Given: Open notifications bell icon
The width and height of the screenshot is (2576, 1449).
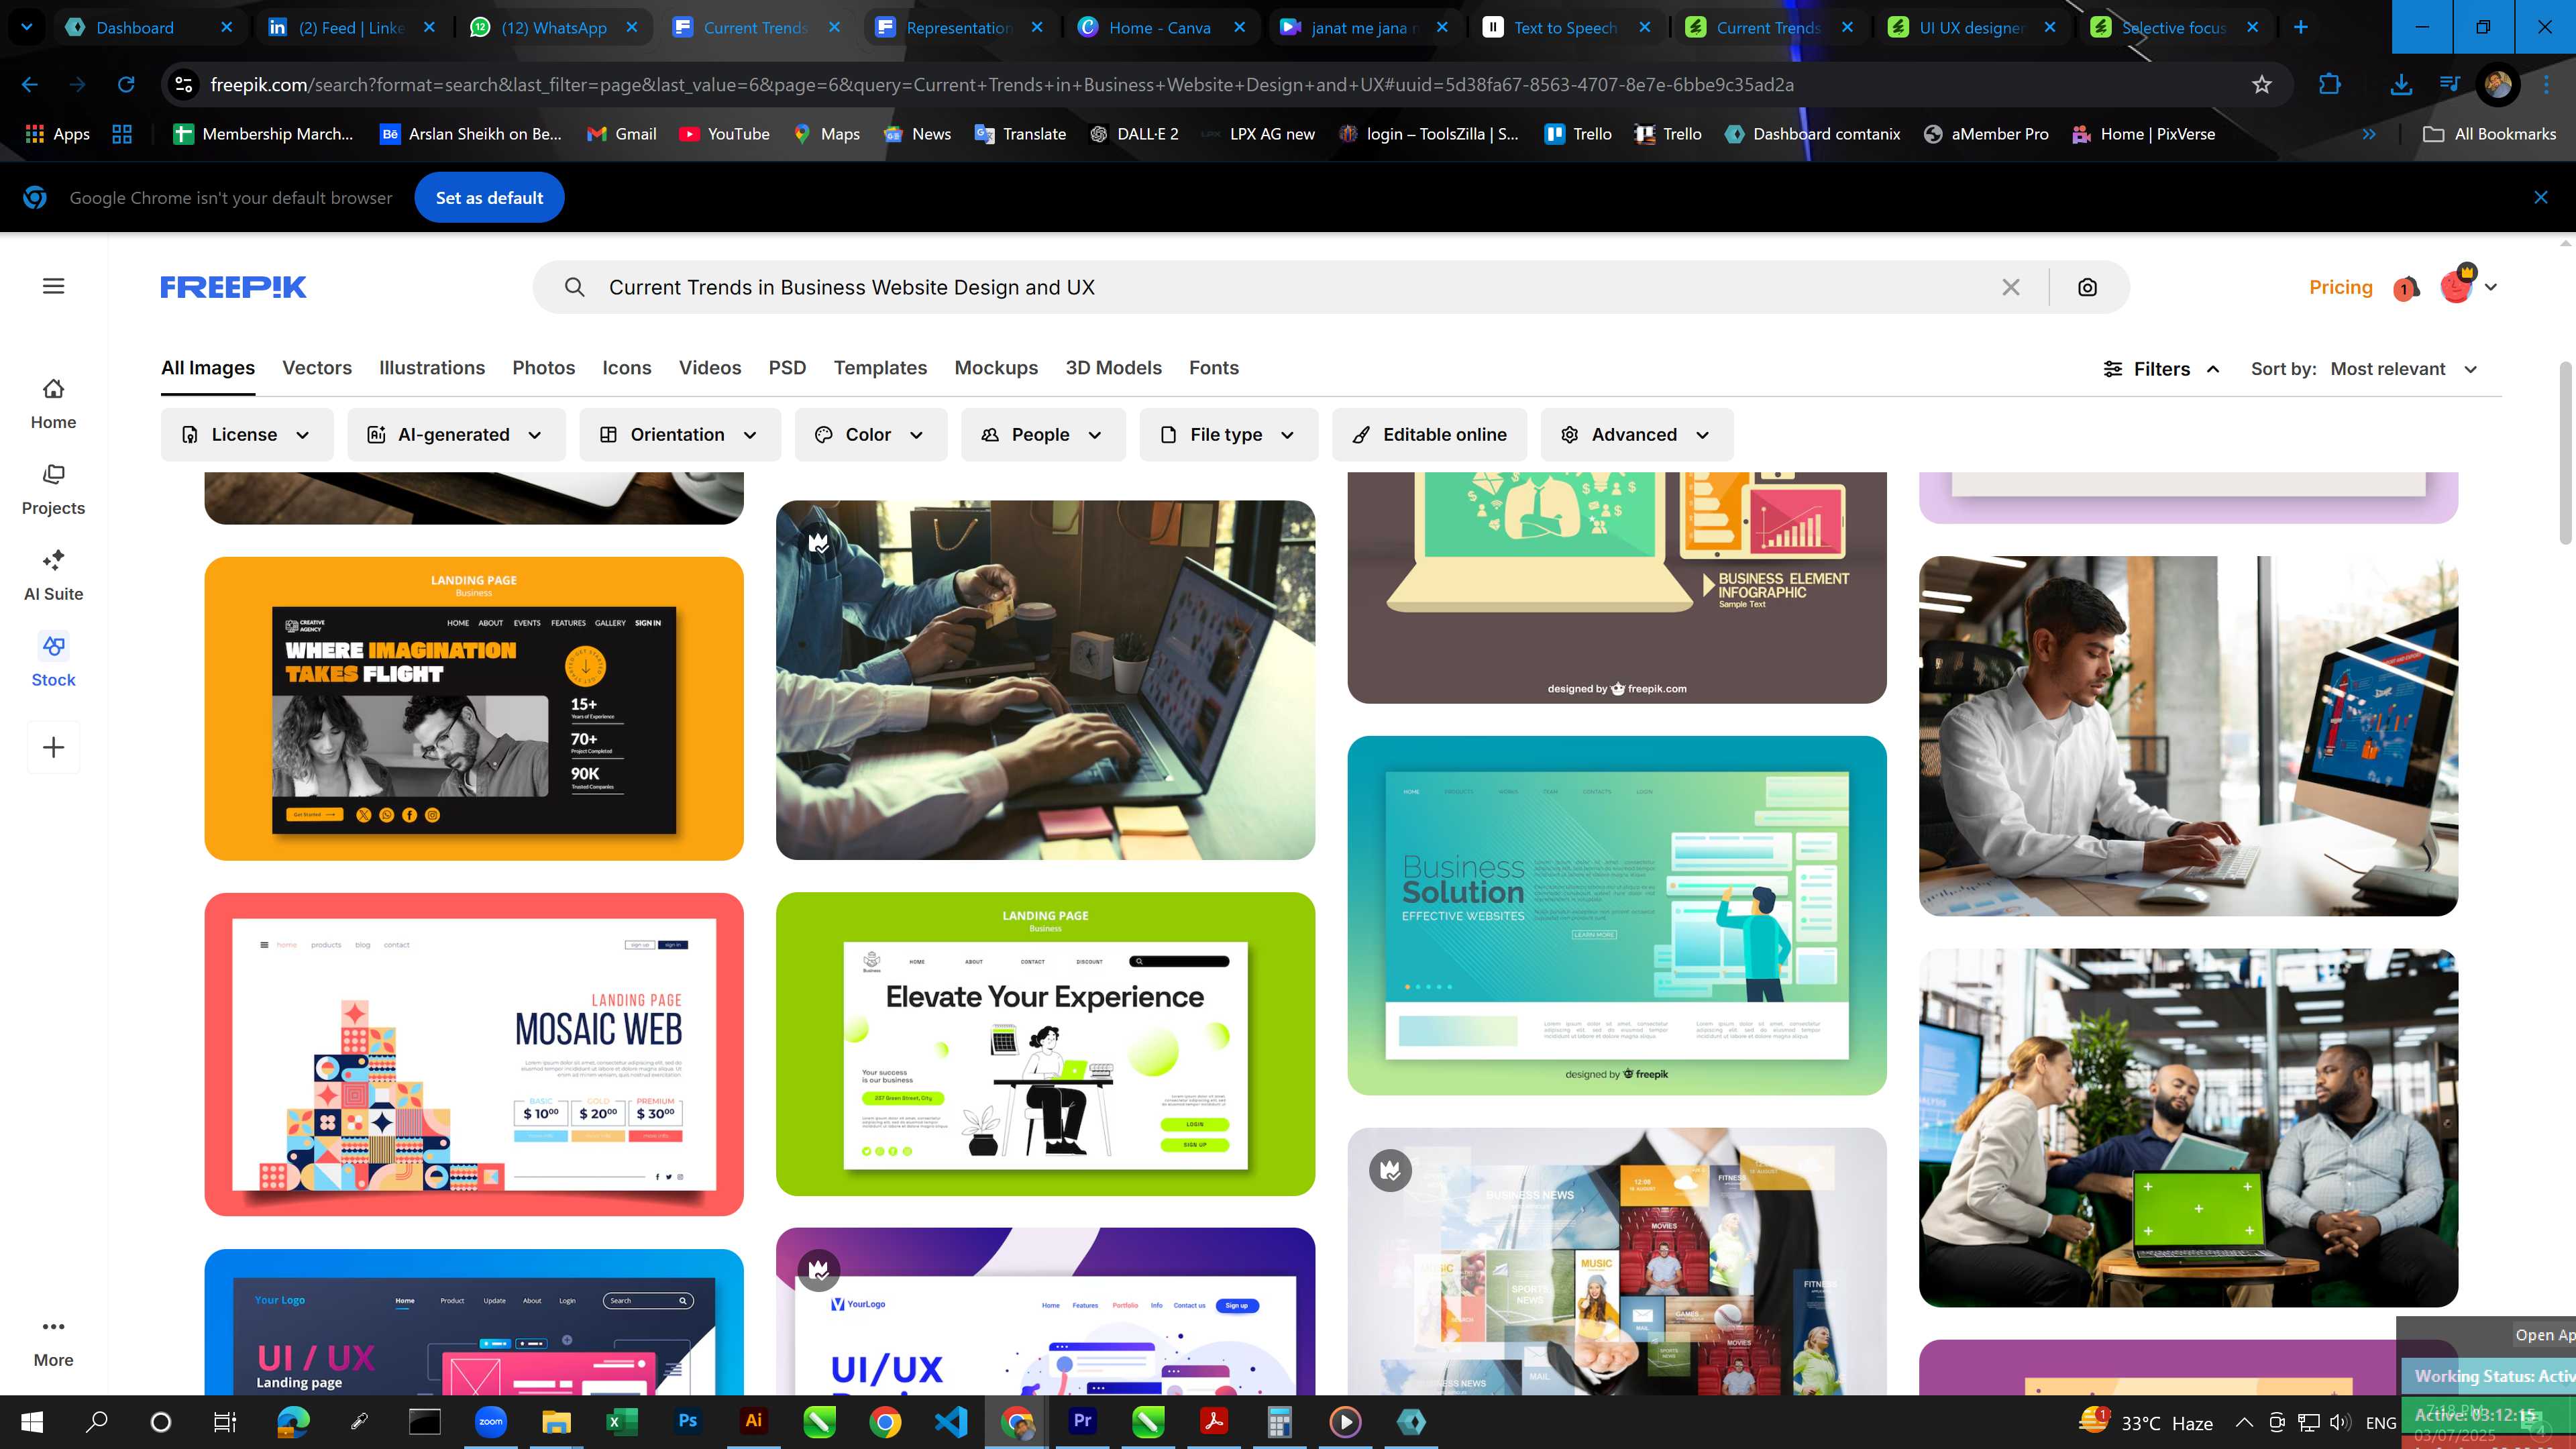Looking at the screenshot, I should coord(2406,288).
